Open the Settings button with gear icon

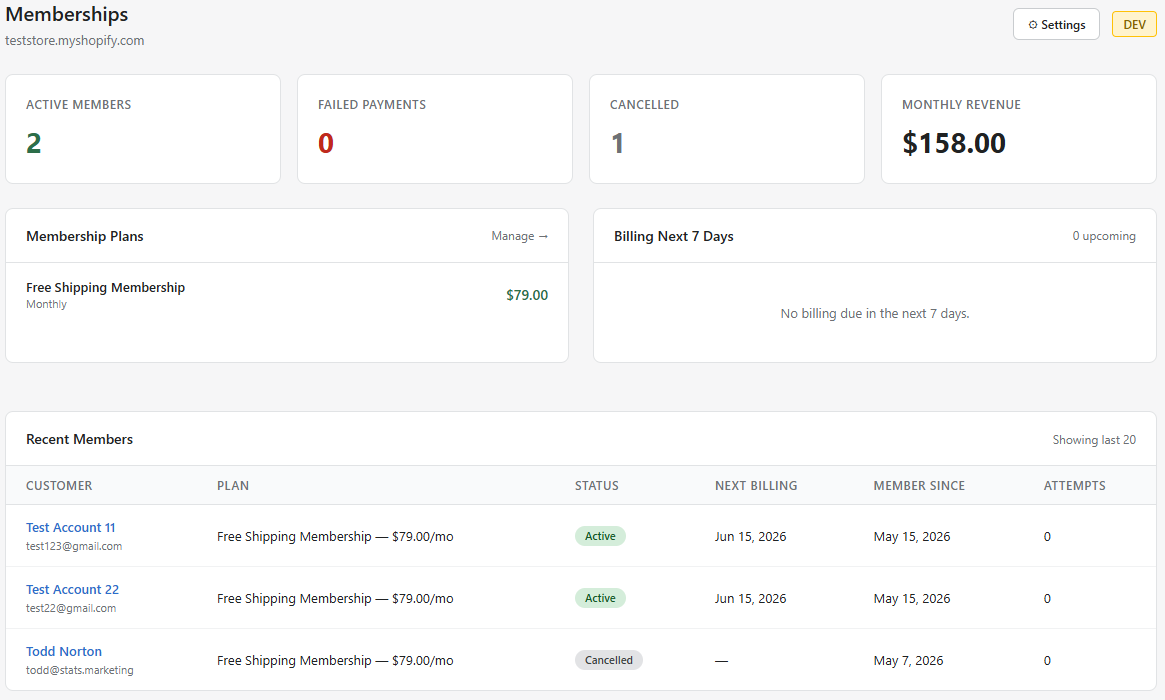click(1056, 25)
